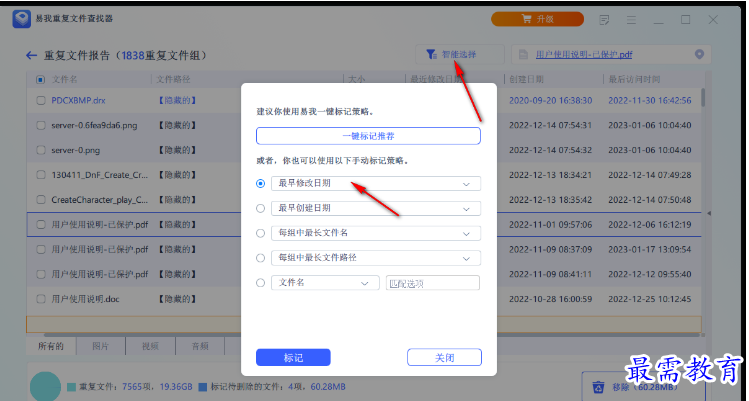Click the 一键标记推荐 button

368,136
